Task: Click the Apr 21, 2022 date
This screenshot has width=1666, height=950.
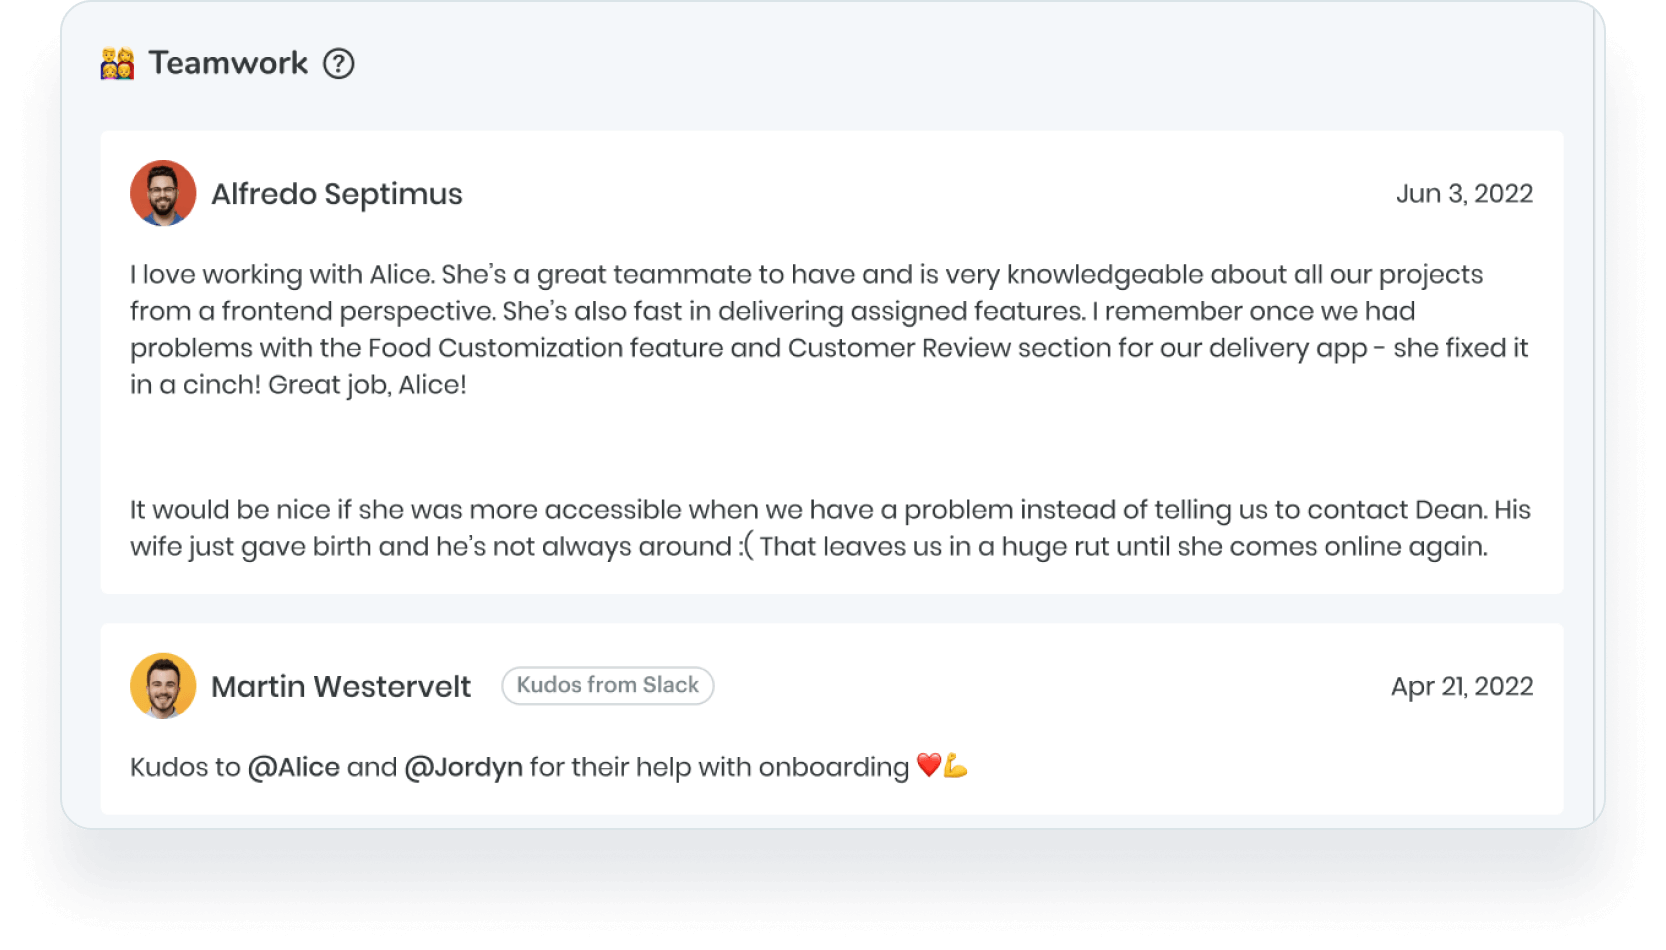Action: tap(1461, 687)
